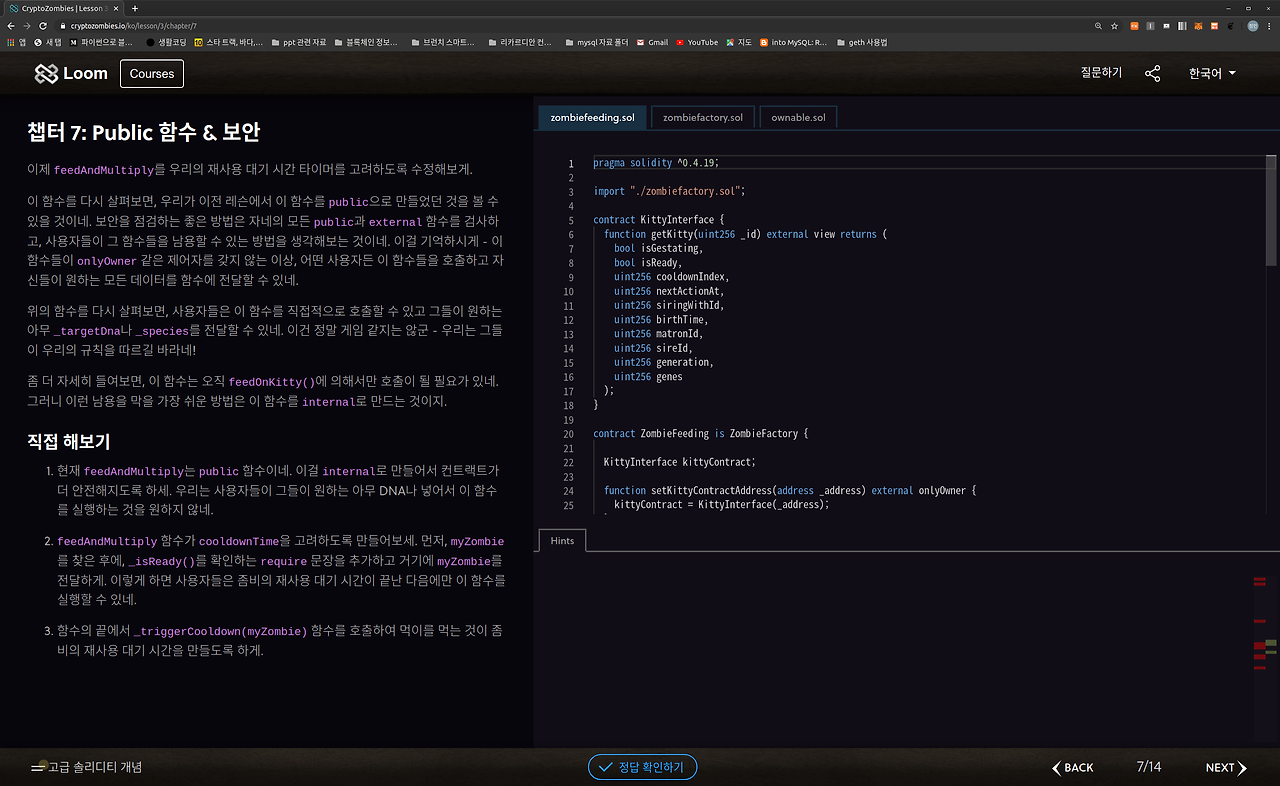Open the share icon in header

[1152, 74]
